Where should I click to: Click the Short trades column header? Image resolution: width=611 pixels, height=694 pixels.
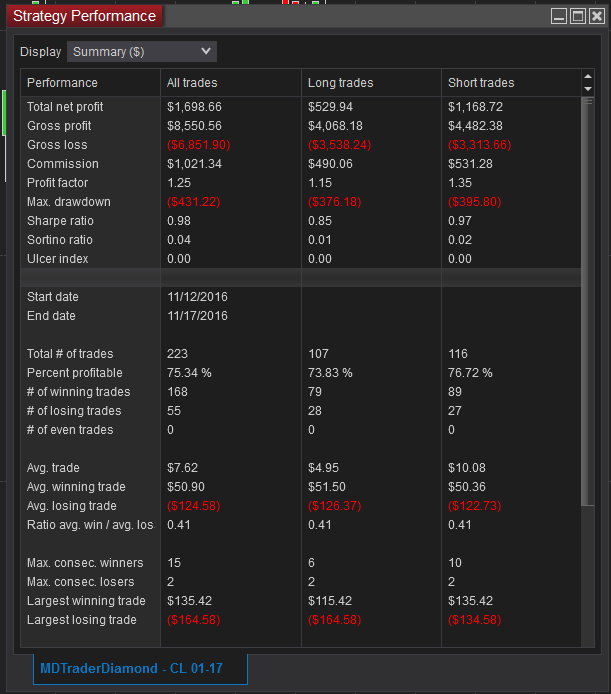(511, 83)
